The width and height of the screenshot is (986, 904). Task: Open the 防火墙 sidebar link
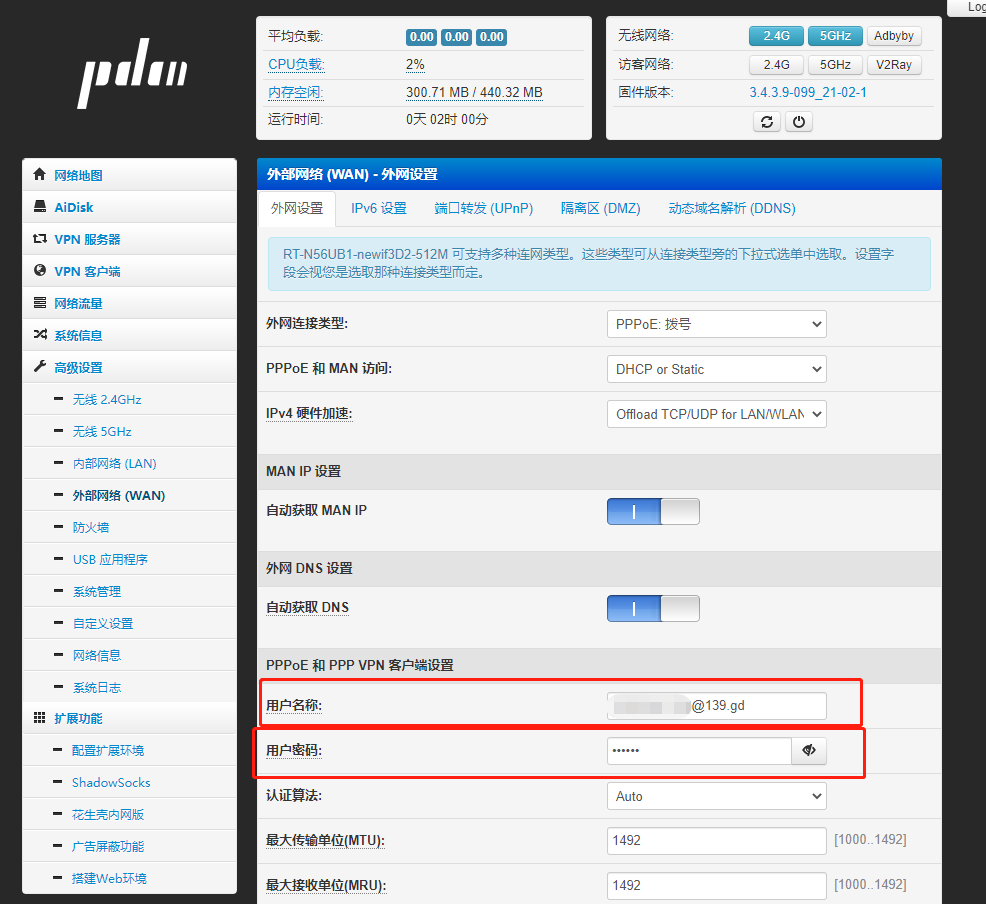pyautogui.click(x=91, y=527)
